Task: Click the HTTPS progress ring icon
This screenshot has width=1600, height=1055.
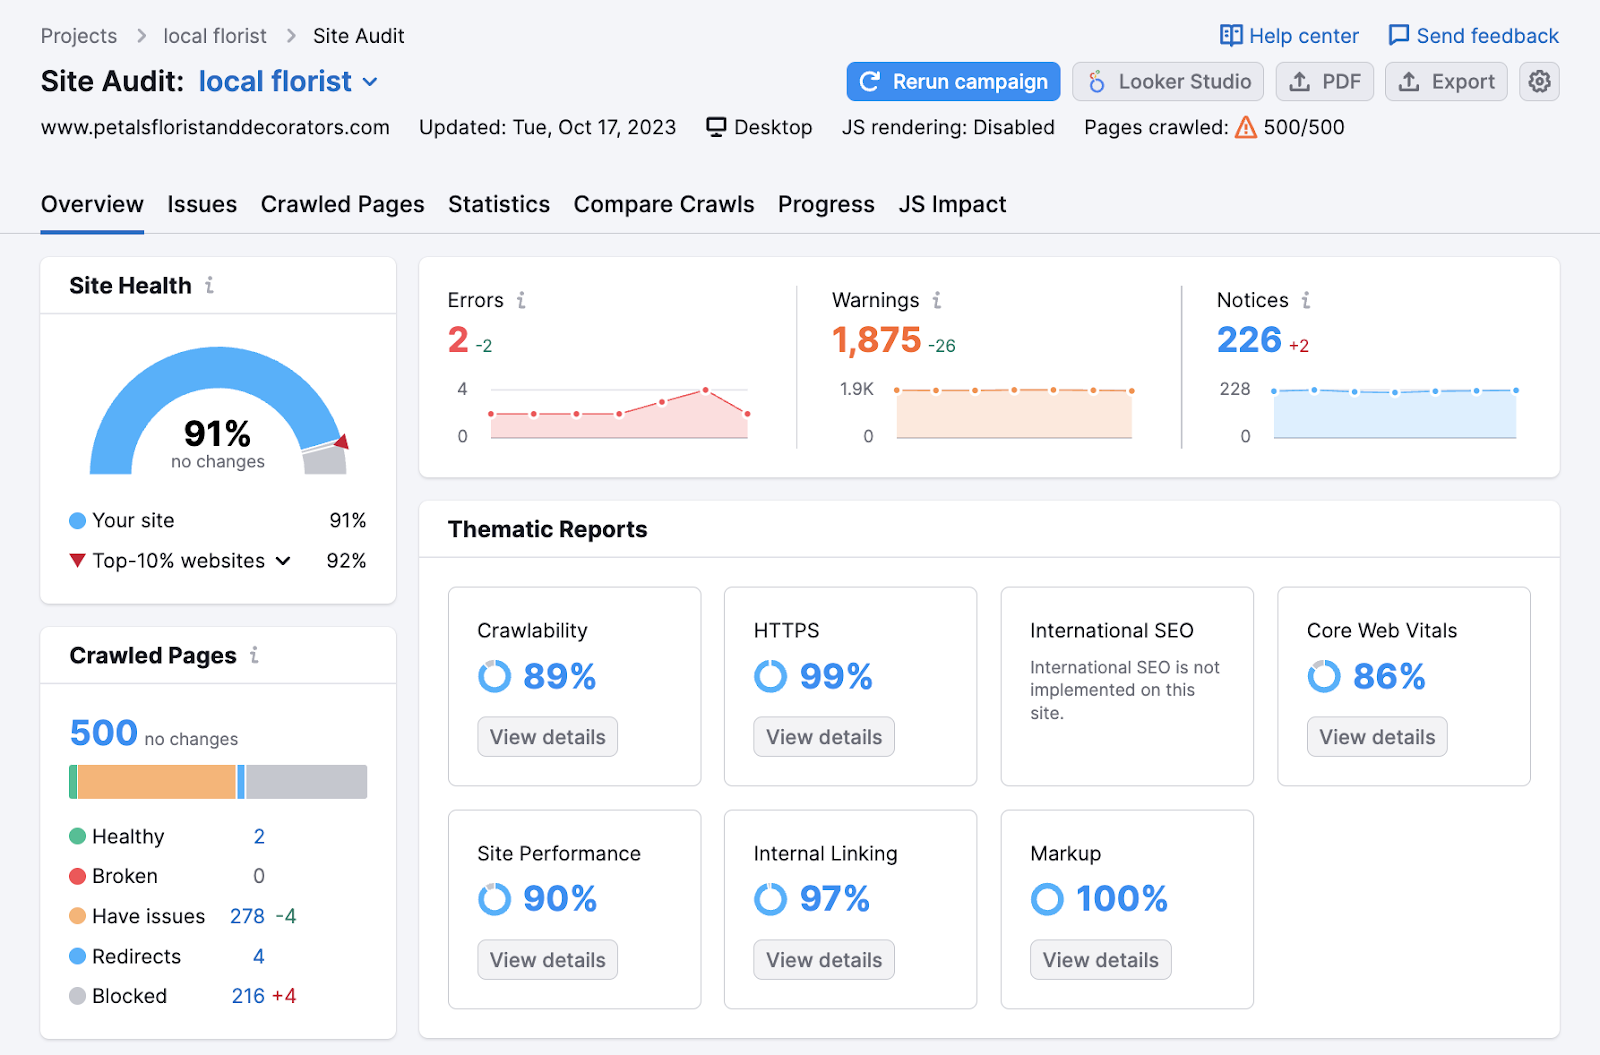Action: [x=770, y=677]
